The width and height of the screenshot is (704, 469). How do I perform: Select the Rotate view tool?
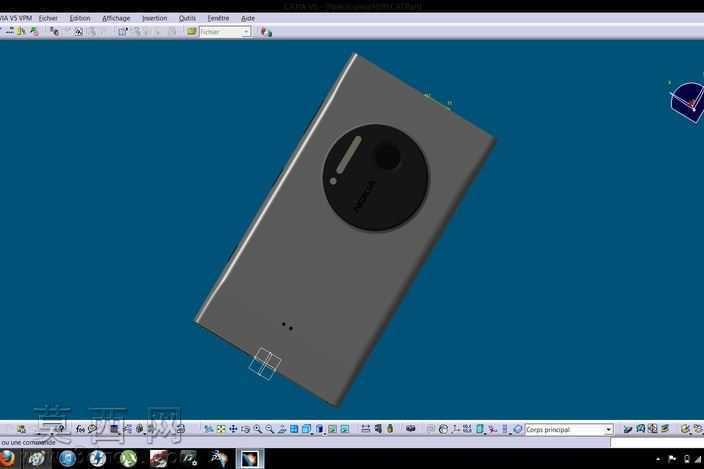click(245, 430)
